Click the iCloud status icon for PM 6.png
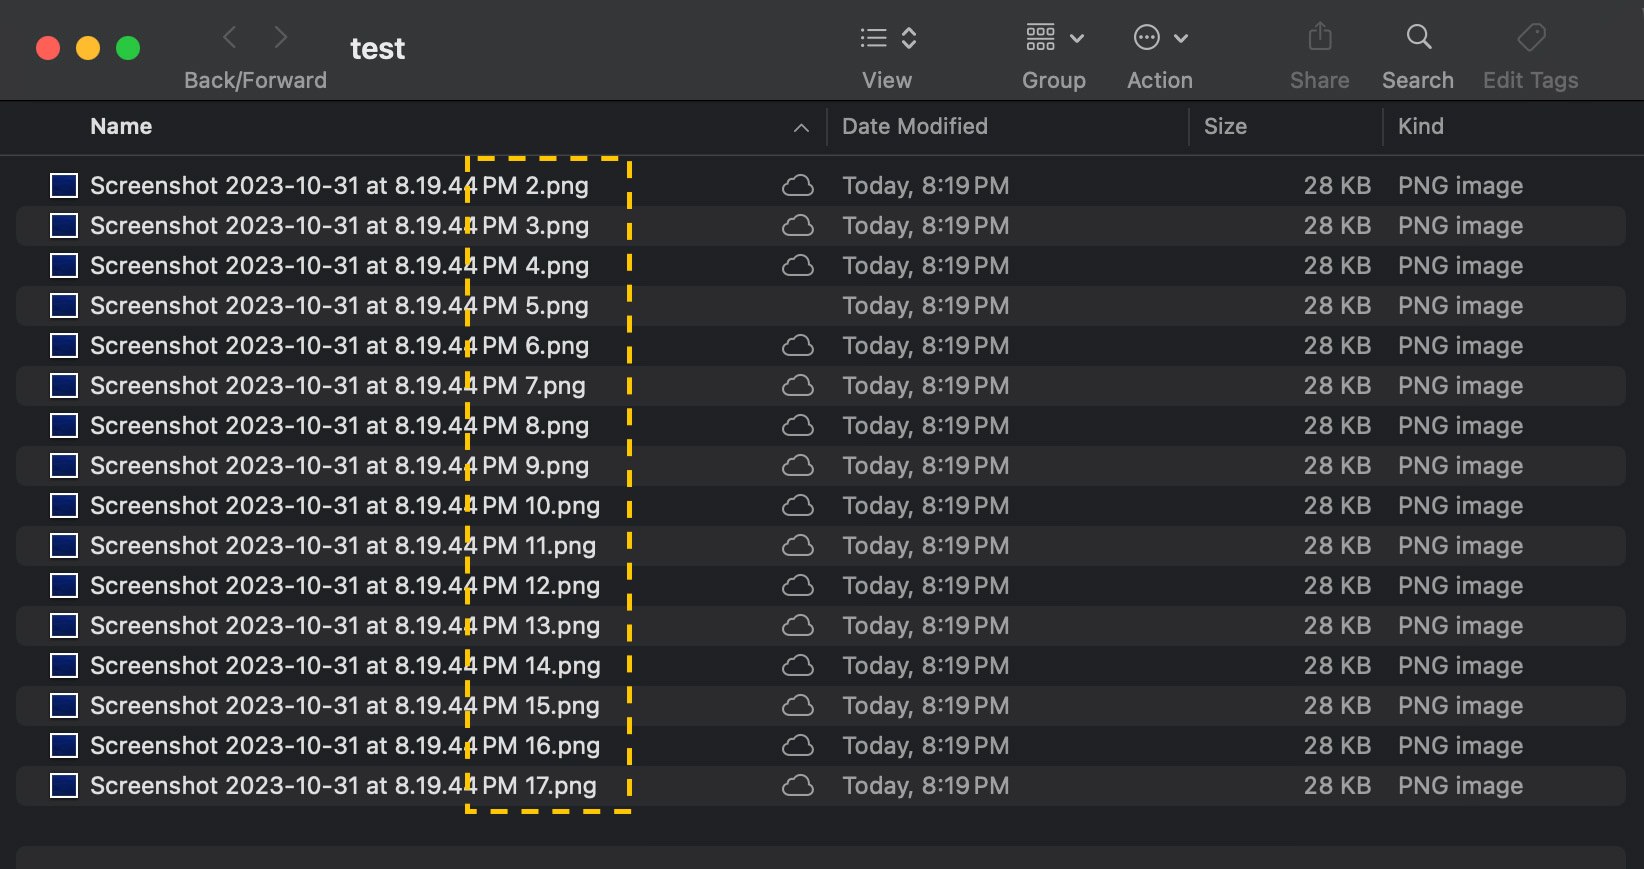Screen dimensions: 1644x869 [797, 346]
